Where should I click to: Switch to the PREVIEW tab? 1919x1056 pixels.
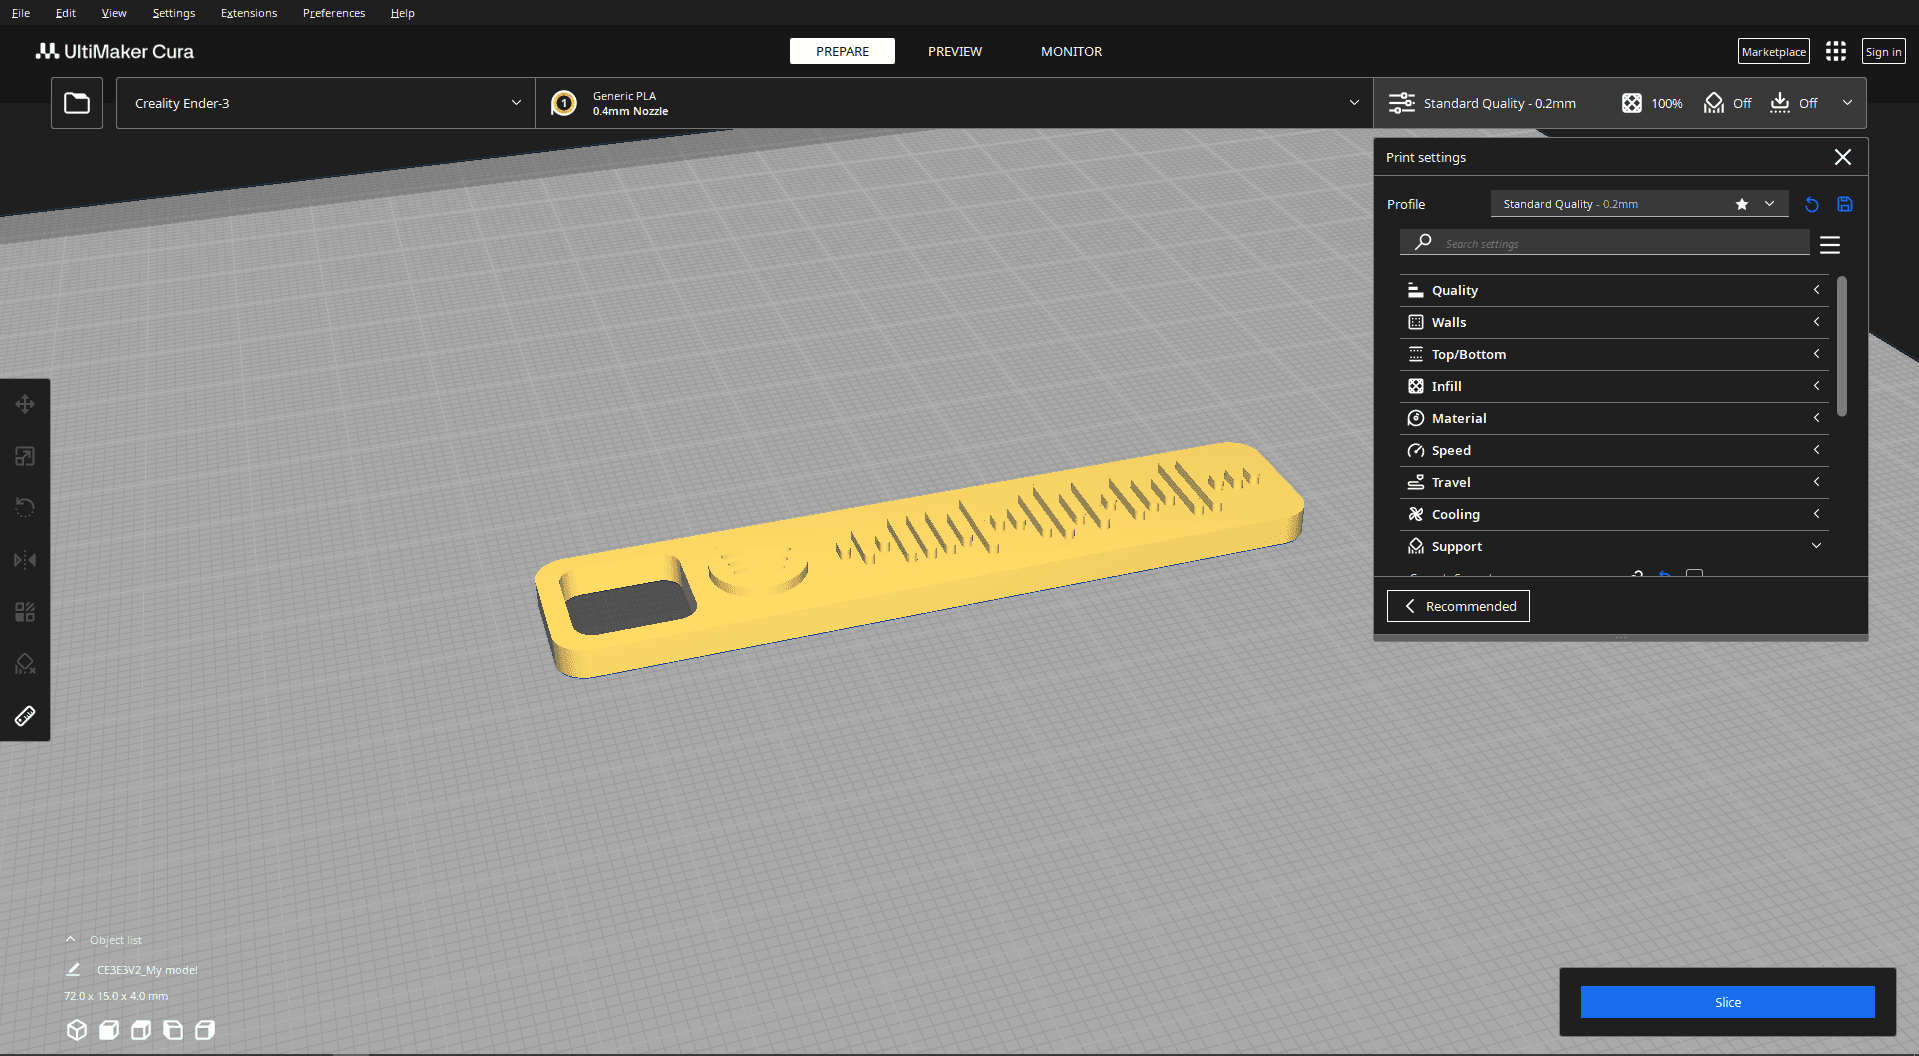tap(954, 51)
